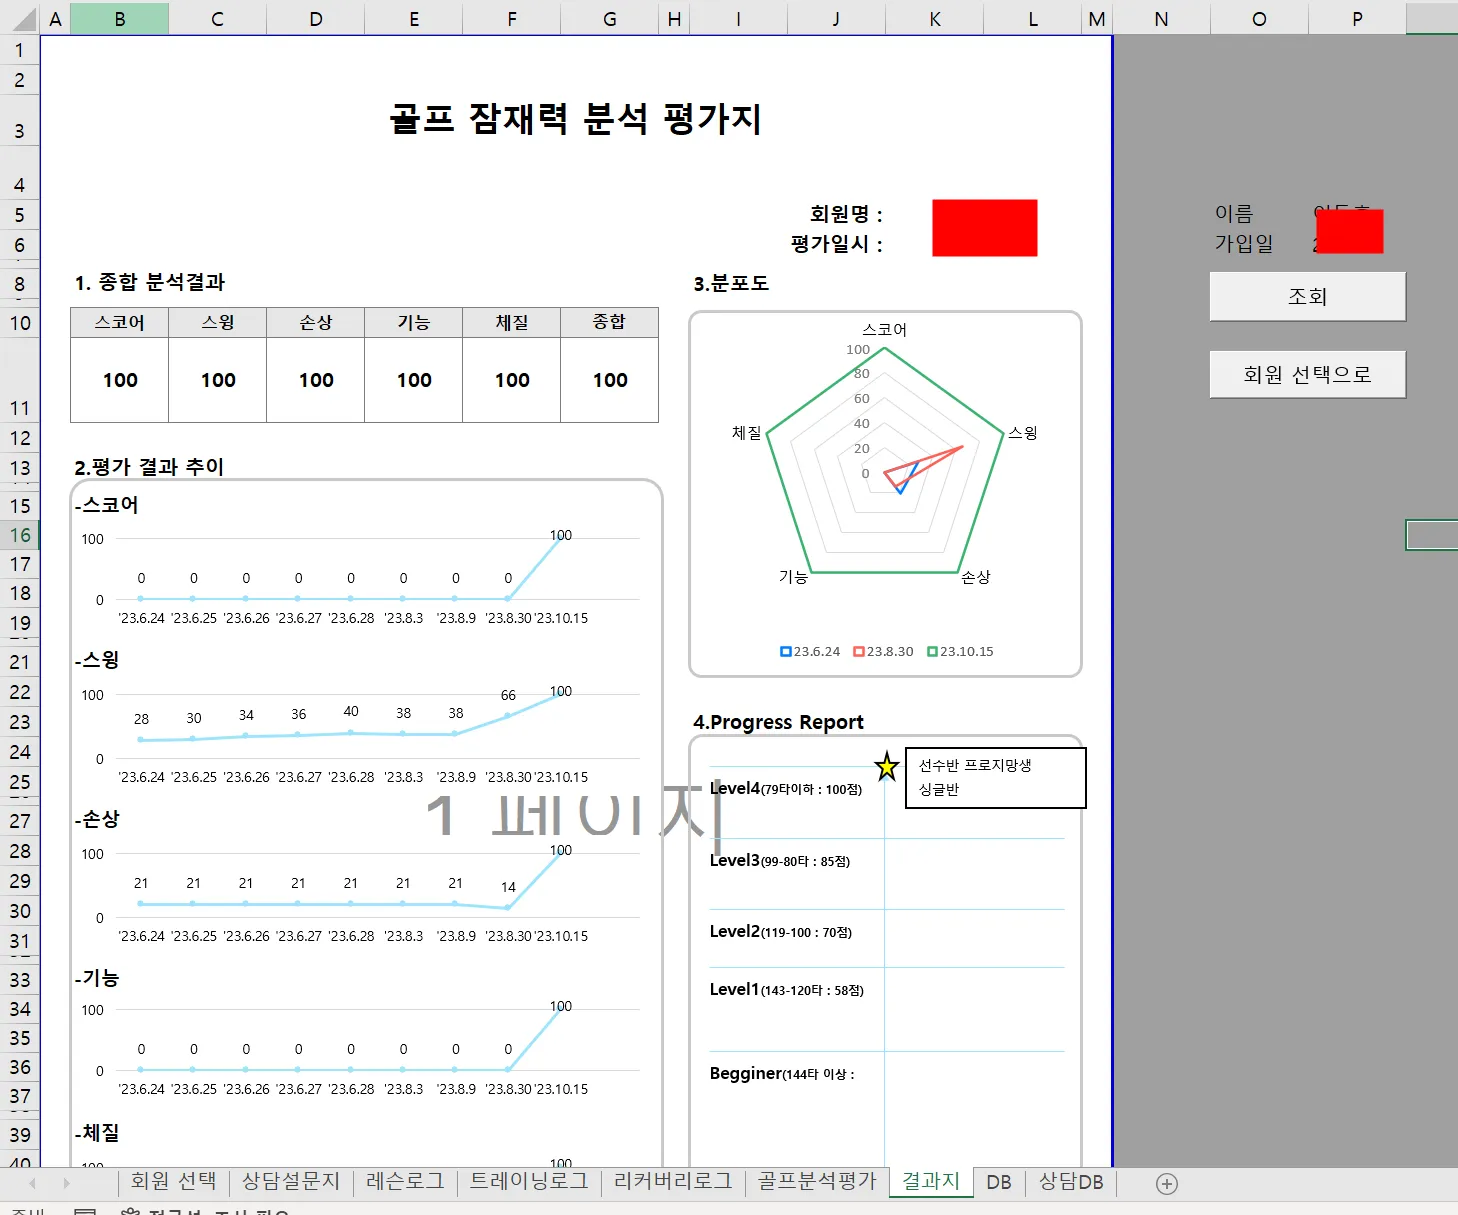Click the 14 data label in 손상 chart
Image resolution: width=1458 pixels, height=1215 pixels.
click(508, 887)
